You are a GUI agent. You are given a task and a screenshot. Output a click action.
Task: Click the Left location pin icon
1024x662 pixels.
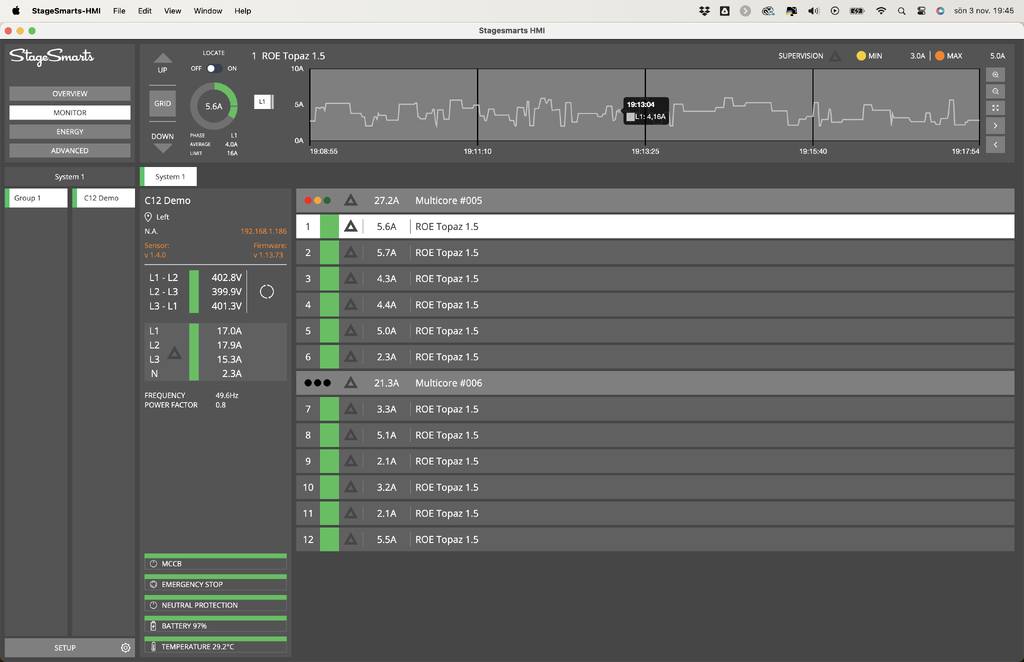[x=148, y=217]
